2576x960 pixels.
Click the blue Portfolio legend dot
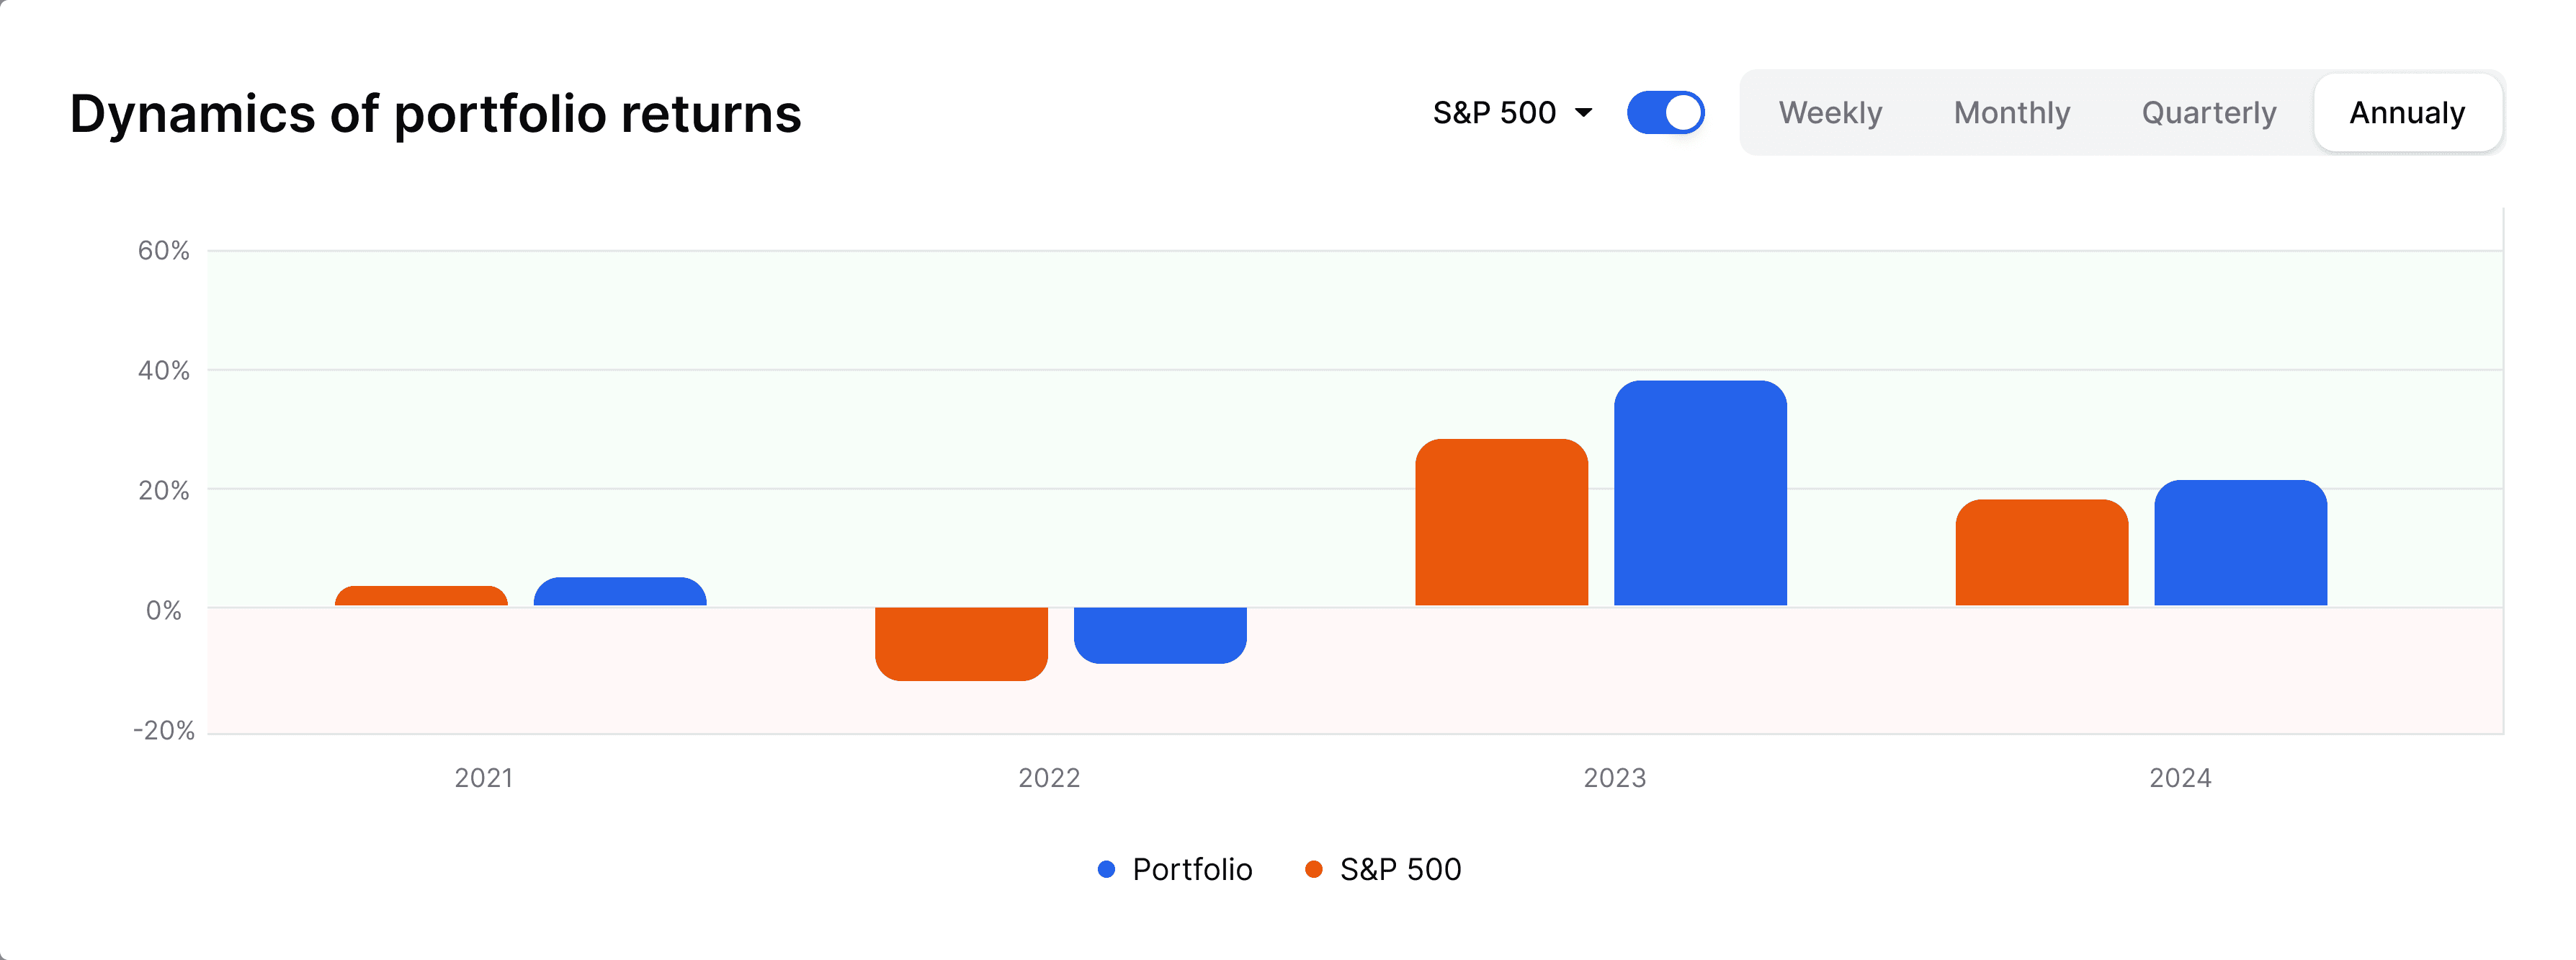pos(1106,869)
